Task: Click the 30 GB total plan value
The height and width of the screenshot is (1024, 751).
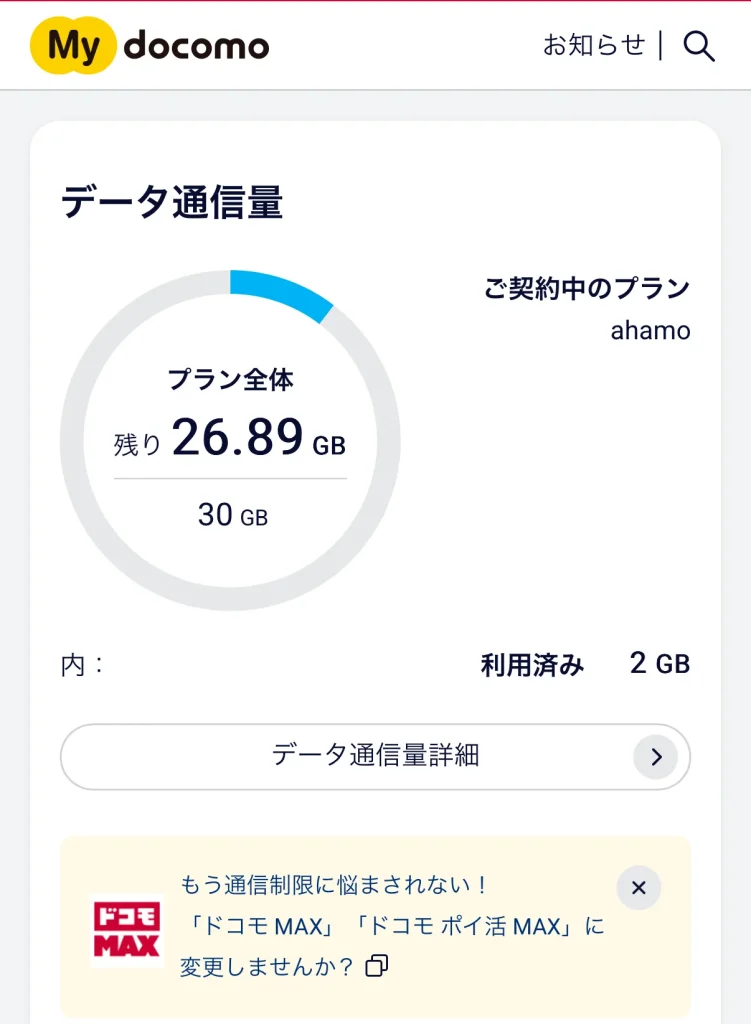Action: pos(232,515)
